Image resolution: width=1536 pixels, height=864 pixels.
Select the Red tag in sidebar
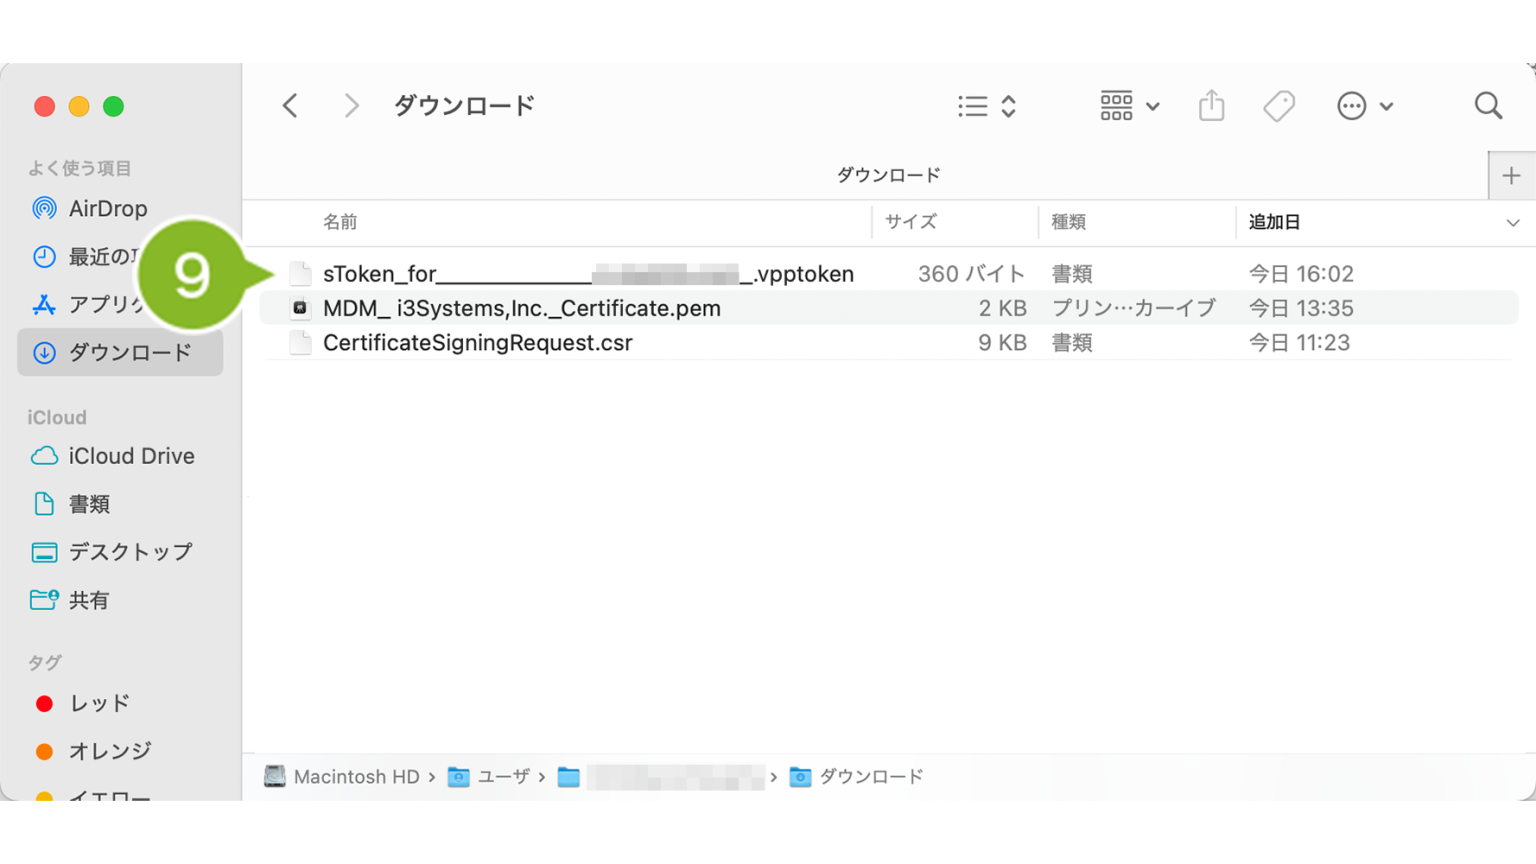99,704
